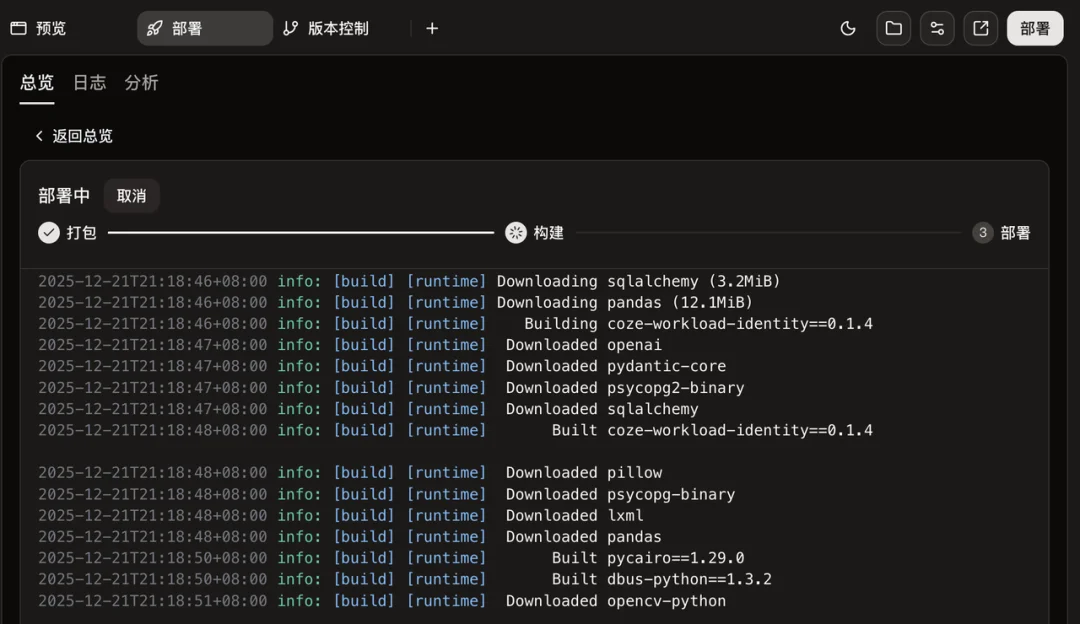
Task: Click the completed 打包 checkmark icon
Action: point(49,233)
